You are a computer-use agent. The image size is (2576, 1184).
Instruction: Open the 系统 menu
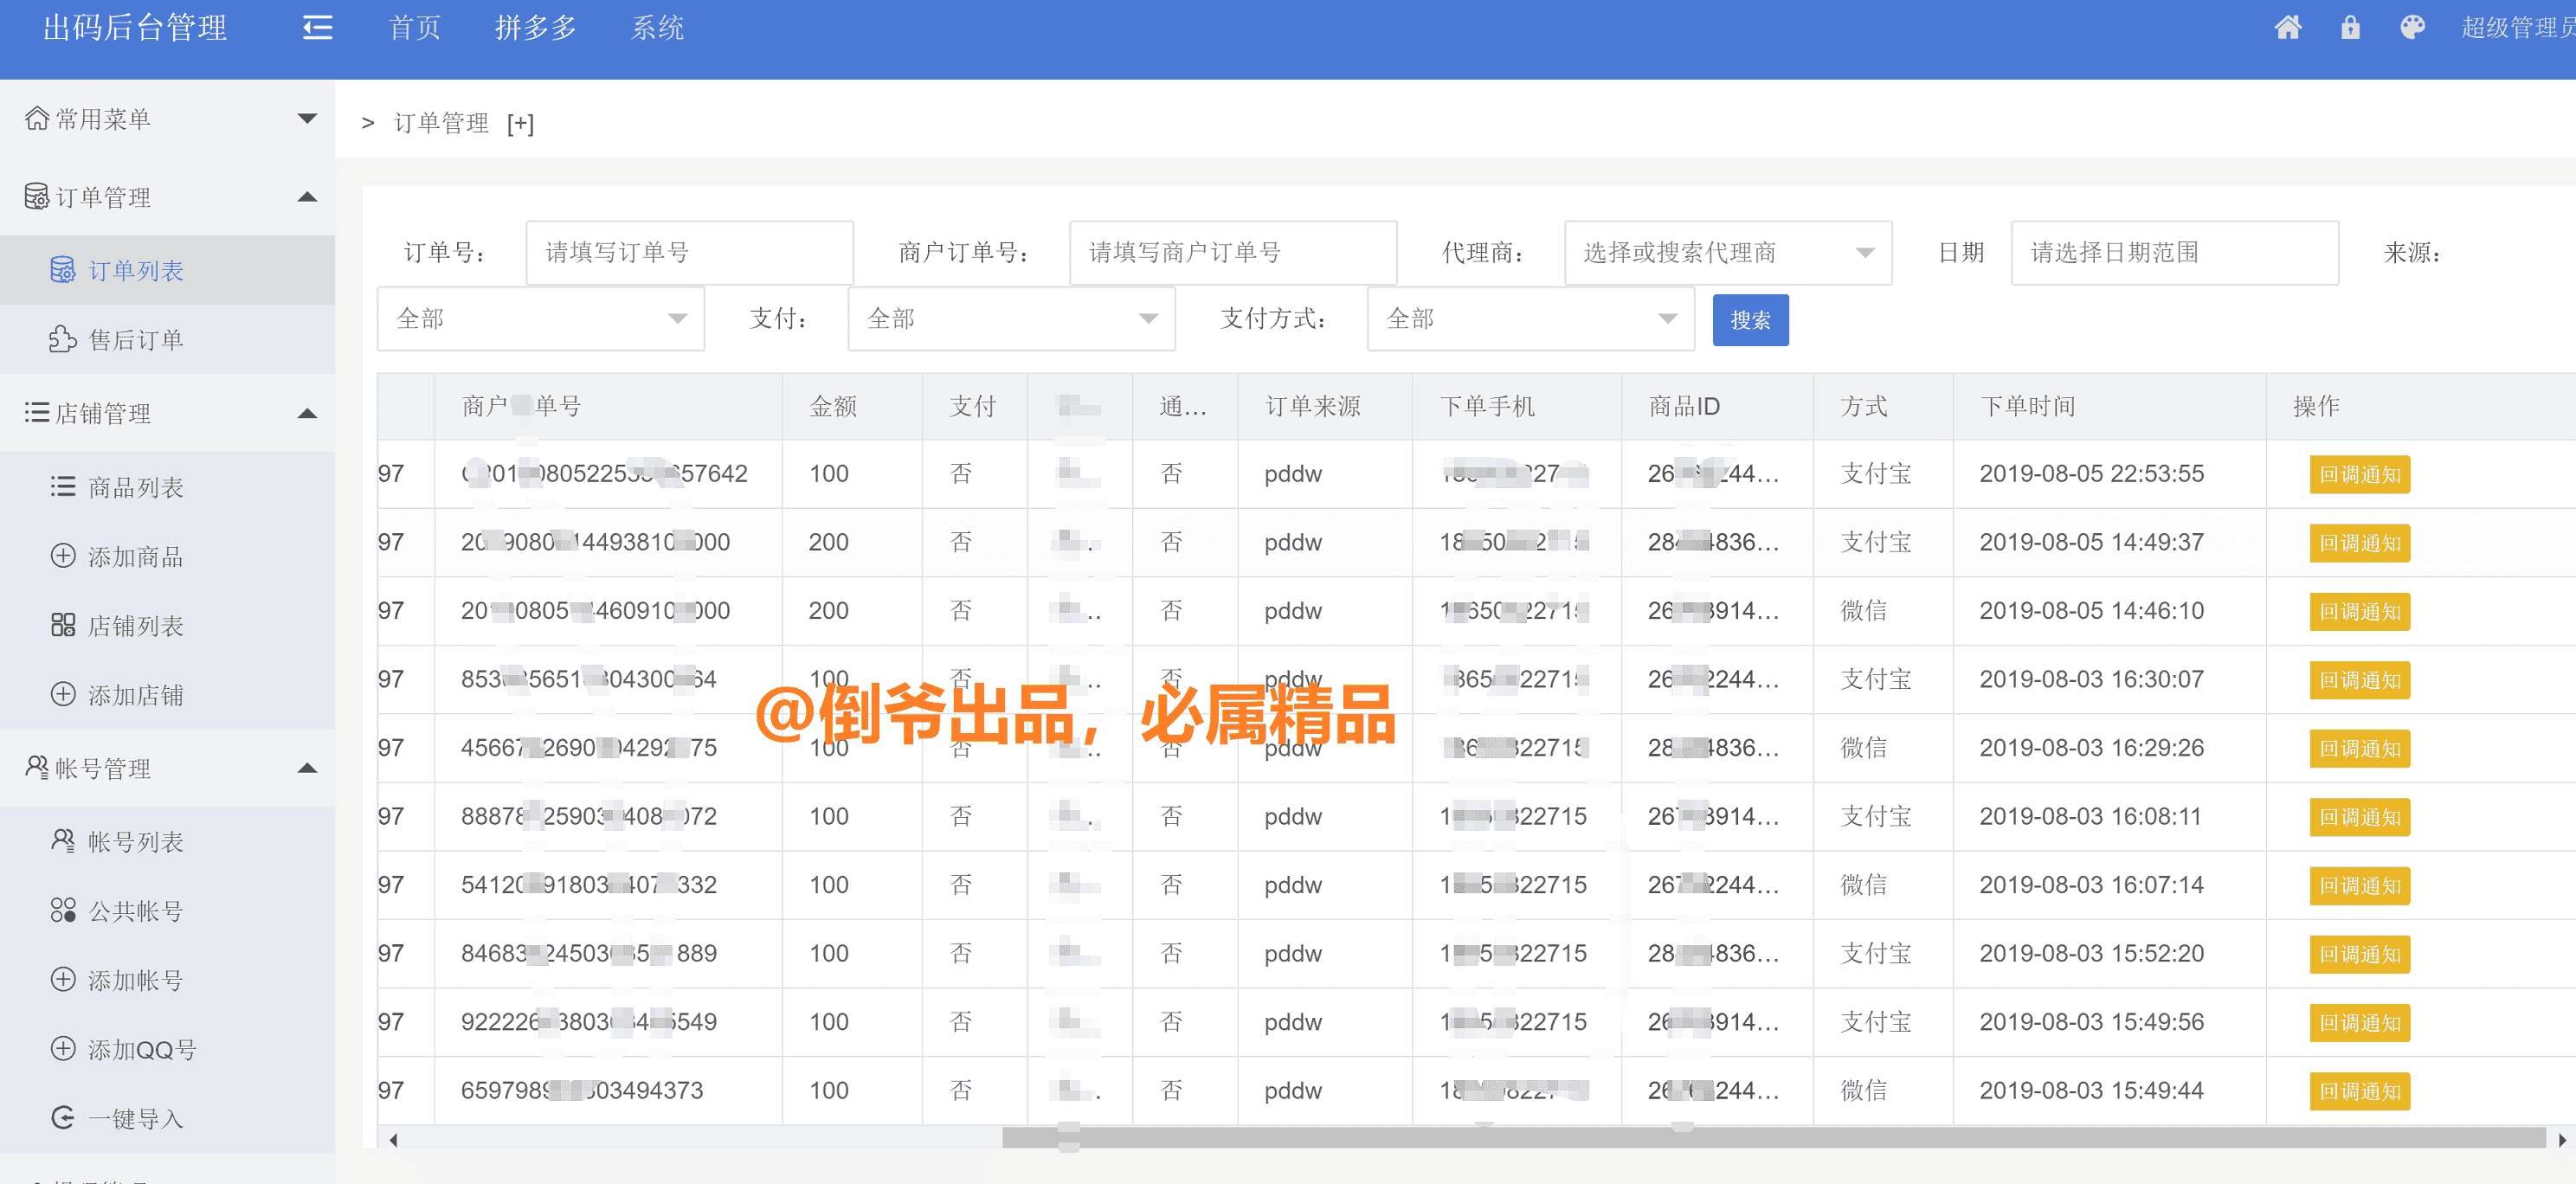click(658, 27)
